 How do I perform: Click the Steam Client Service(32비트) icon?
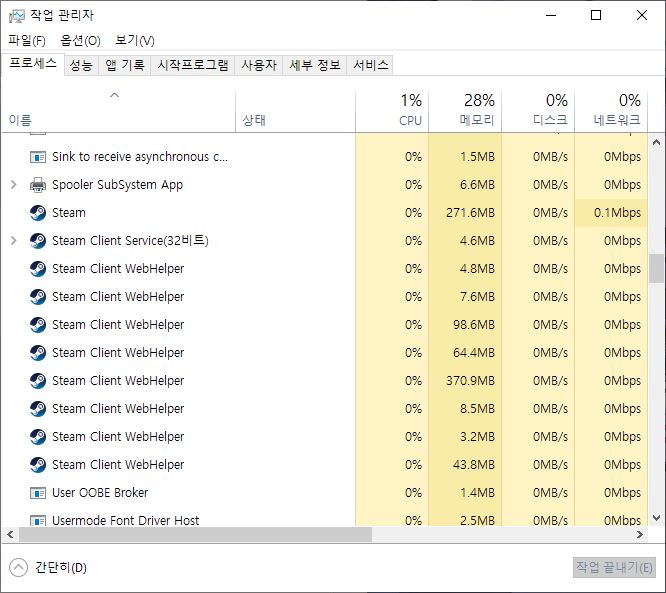tap(38, 241)
